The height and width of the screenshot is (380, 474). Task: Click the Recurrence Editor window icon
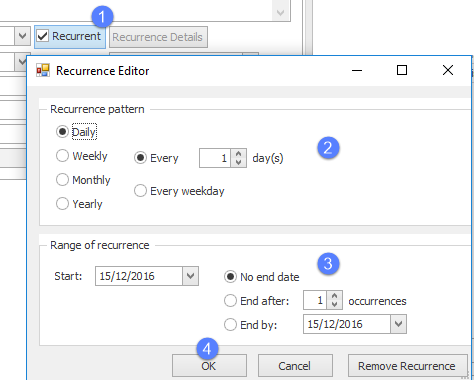43,71
